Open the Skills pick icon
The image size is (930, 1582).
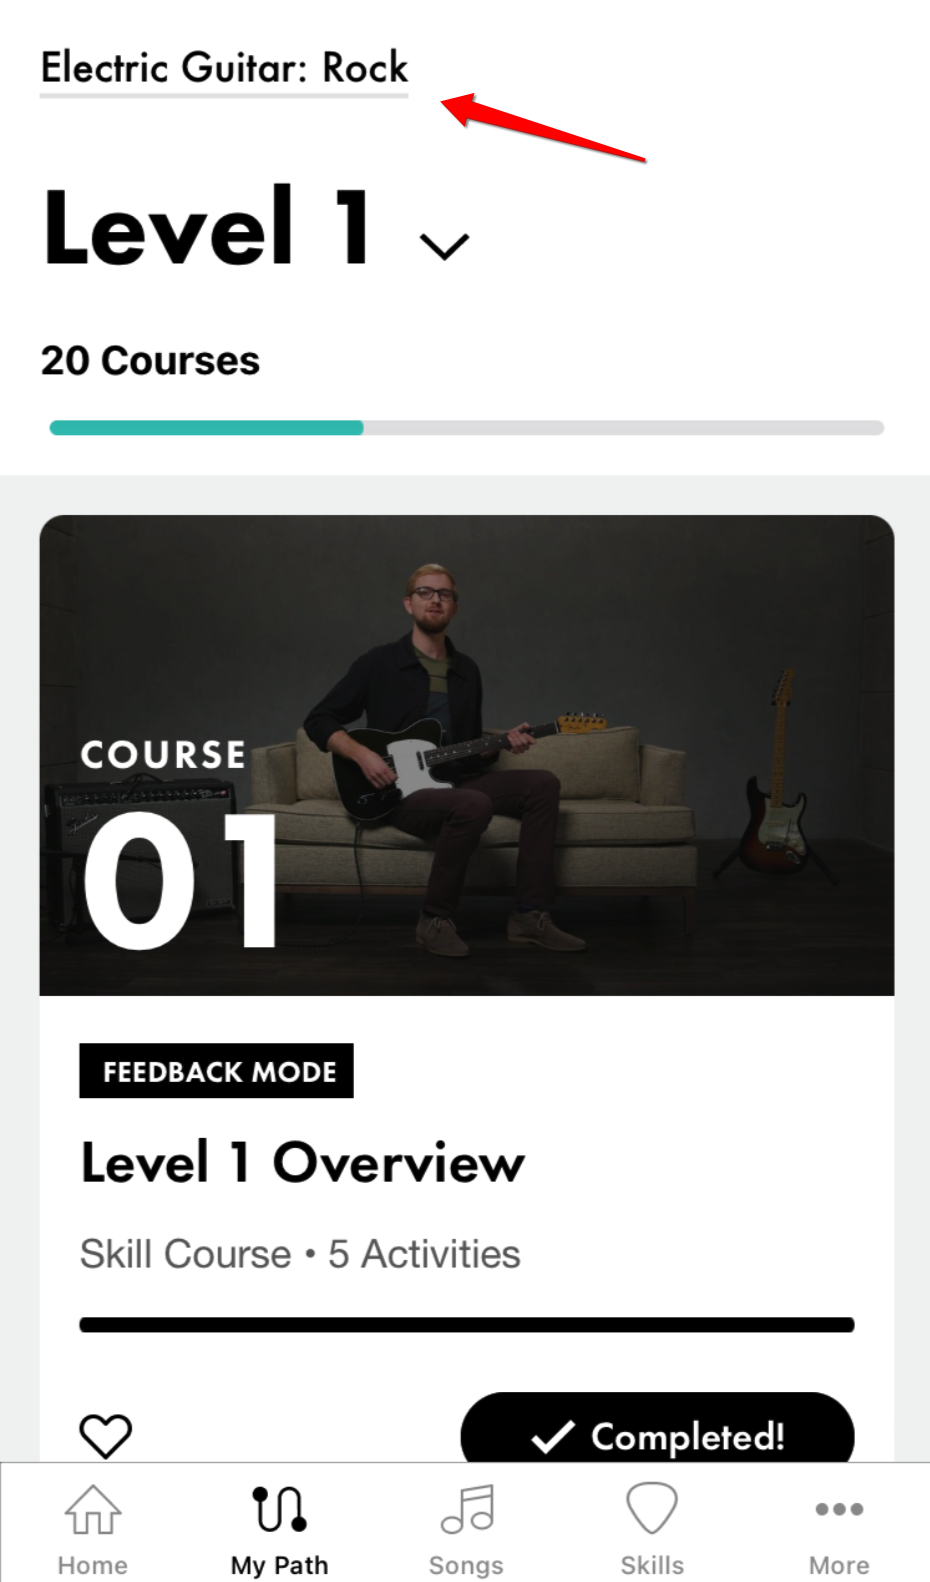[x=652, y=1508]
